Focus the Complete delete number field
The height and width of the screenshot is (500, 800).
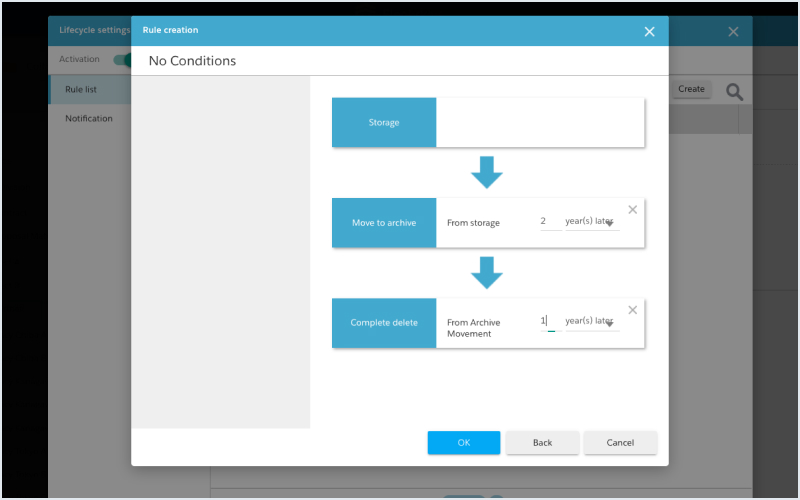tap(549, 321)
